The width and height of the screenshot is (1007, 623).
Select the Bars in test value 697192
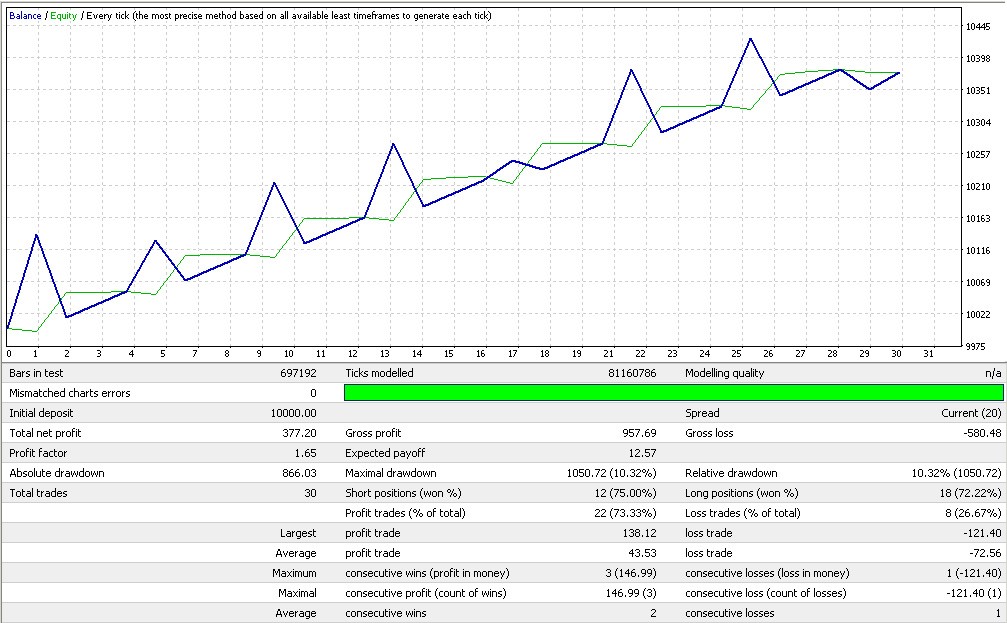298,373
